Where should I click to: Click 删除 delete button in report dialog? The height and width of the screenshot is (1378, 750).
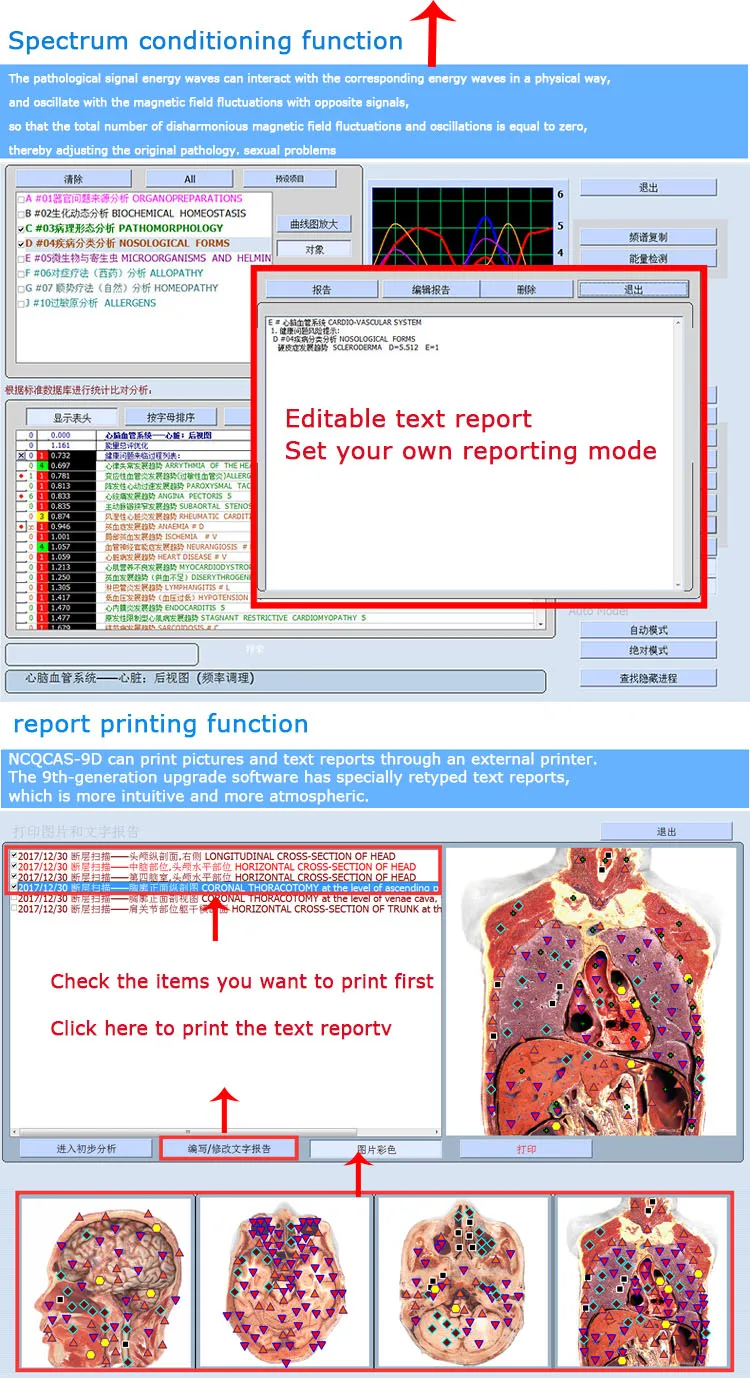(527, 289)
